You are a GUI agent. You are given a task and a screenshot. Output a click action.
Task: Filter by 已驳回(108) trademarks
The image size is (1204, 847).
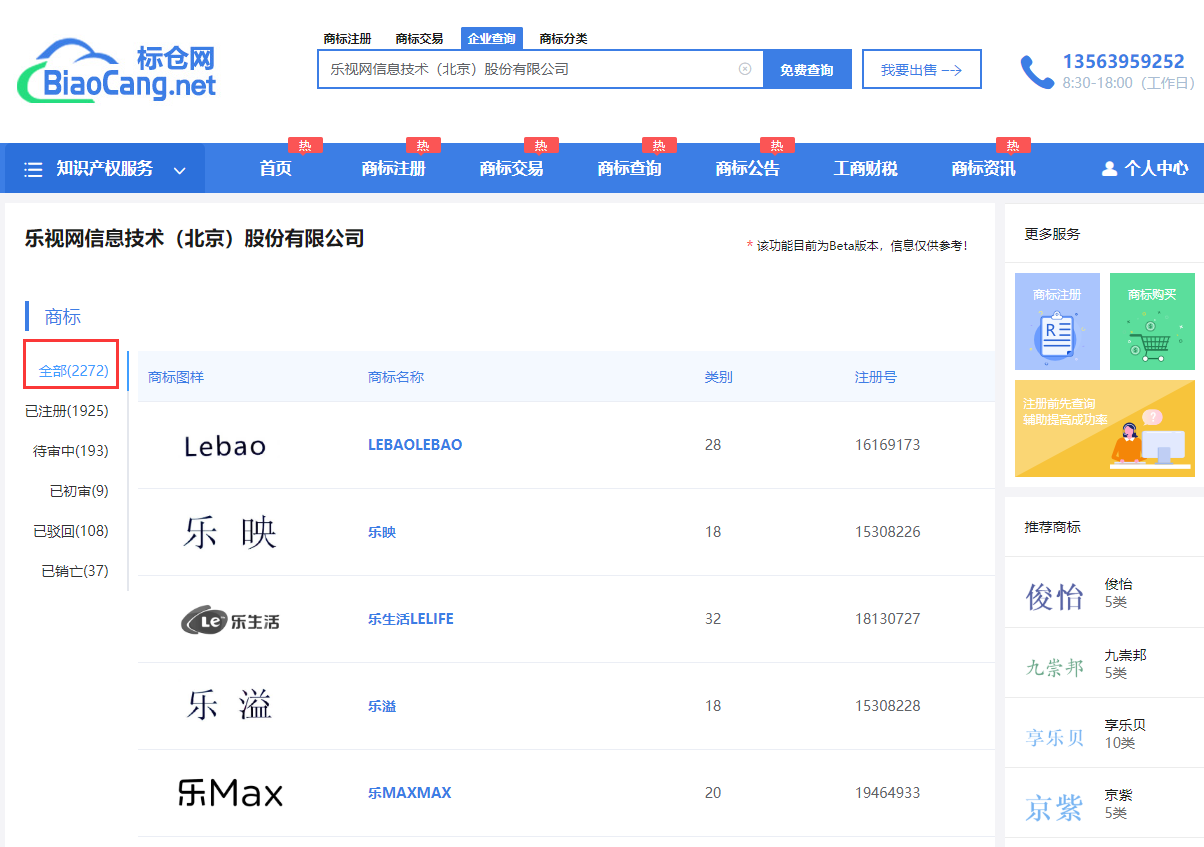coord(70,531)
